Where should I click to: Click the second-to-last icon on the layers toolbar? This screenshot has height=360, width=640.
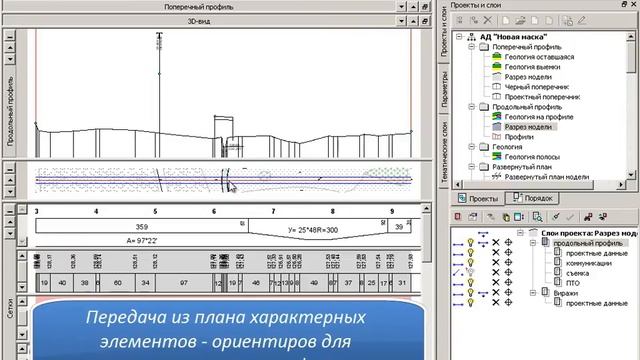[x=588, y=217]
